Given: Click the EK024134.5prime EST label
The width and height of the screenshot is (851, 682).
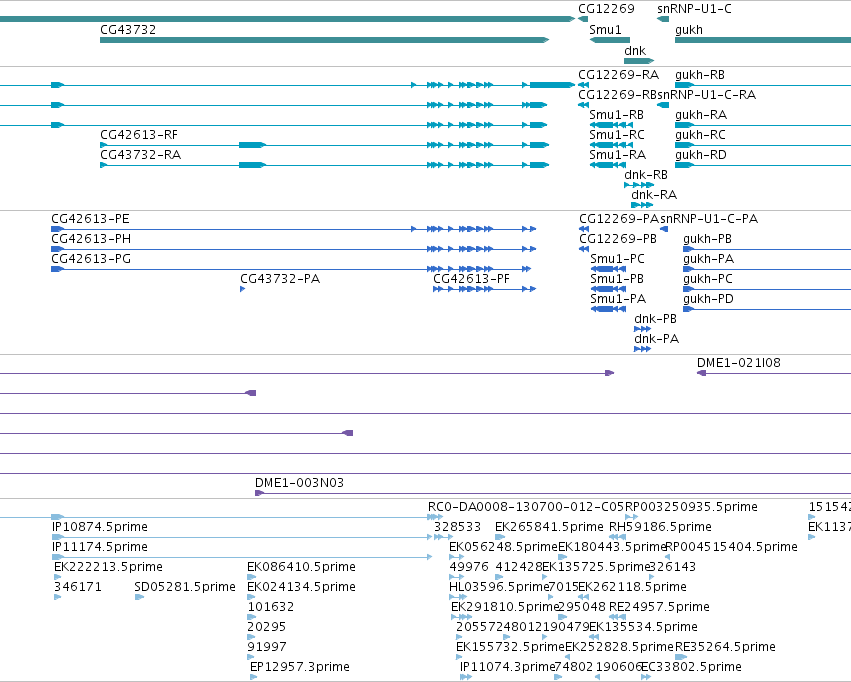Looking at the screenshot, I should pos(301,588).
